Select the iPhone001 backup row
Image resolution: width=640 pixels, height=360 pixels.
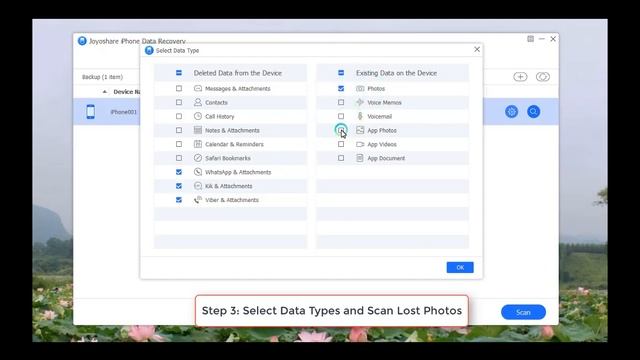click(x=107, y=111)
